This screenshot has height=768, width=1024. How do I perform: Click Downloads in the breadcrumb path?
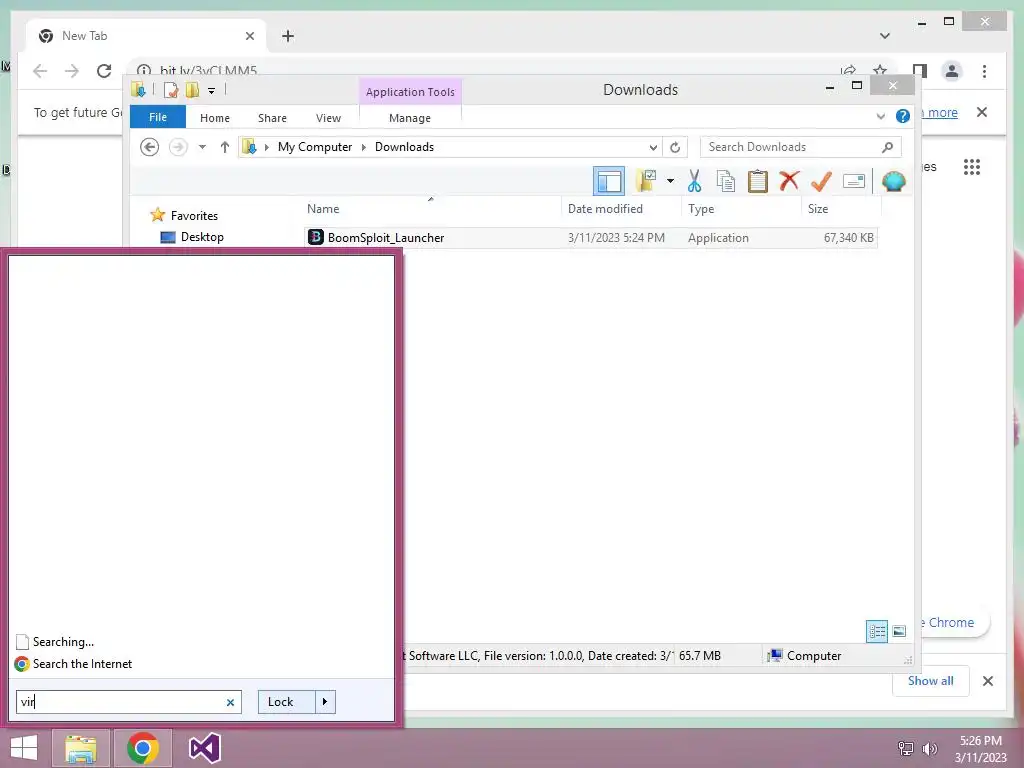(404, 147)
